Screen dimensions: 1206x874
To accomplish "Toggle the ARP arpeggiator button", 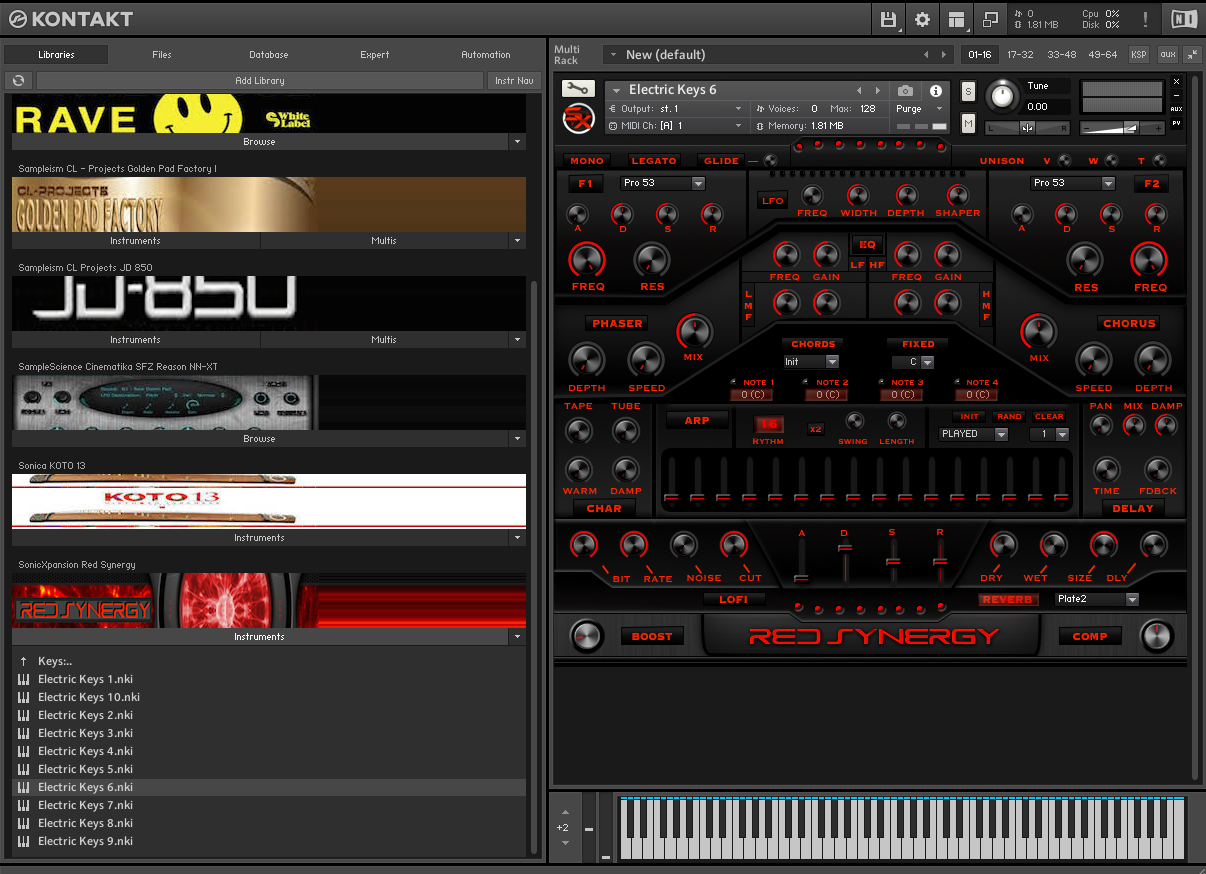I will (x=697, y=421).
